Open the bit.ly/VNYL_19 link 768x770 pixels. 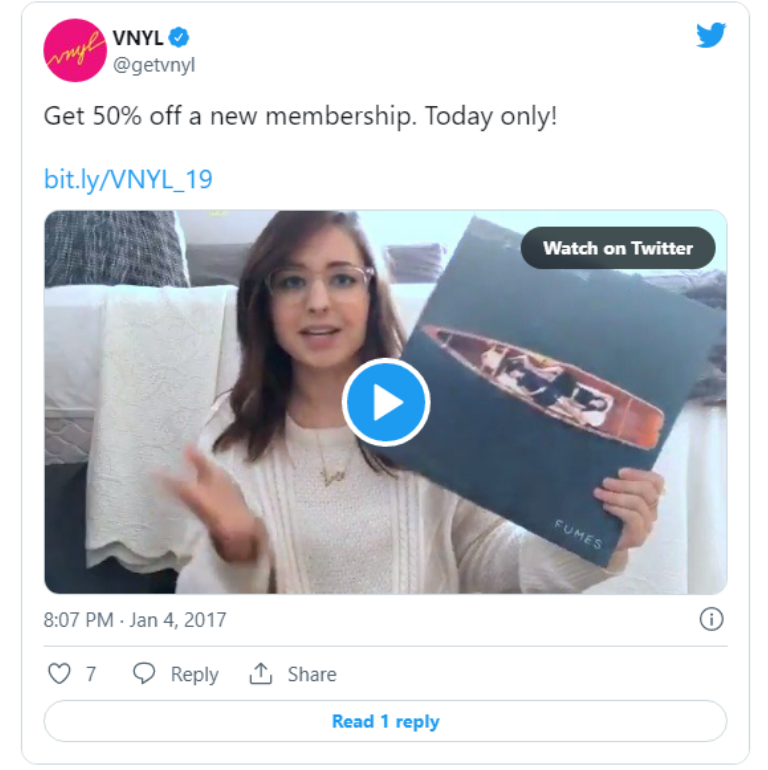coord(128,180)
